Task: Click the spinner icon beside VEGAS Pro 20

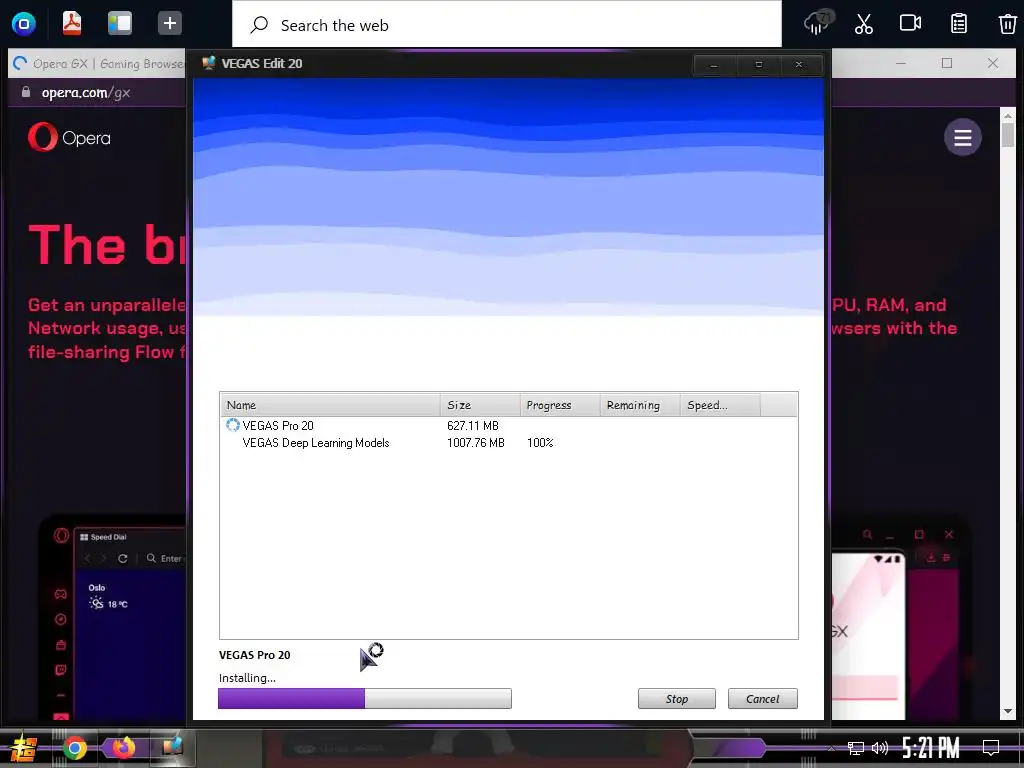Action: [x=232, y=425]
